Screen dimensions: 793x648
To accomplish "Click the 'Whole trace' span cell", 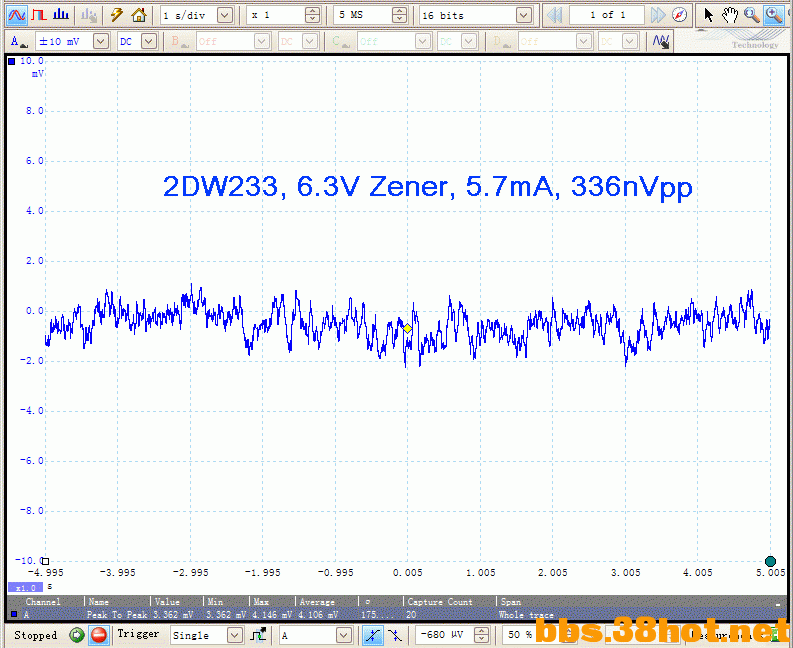I will tap(526, 615).
